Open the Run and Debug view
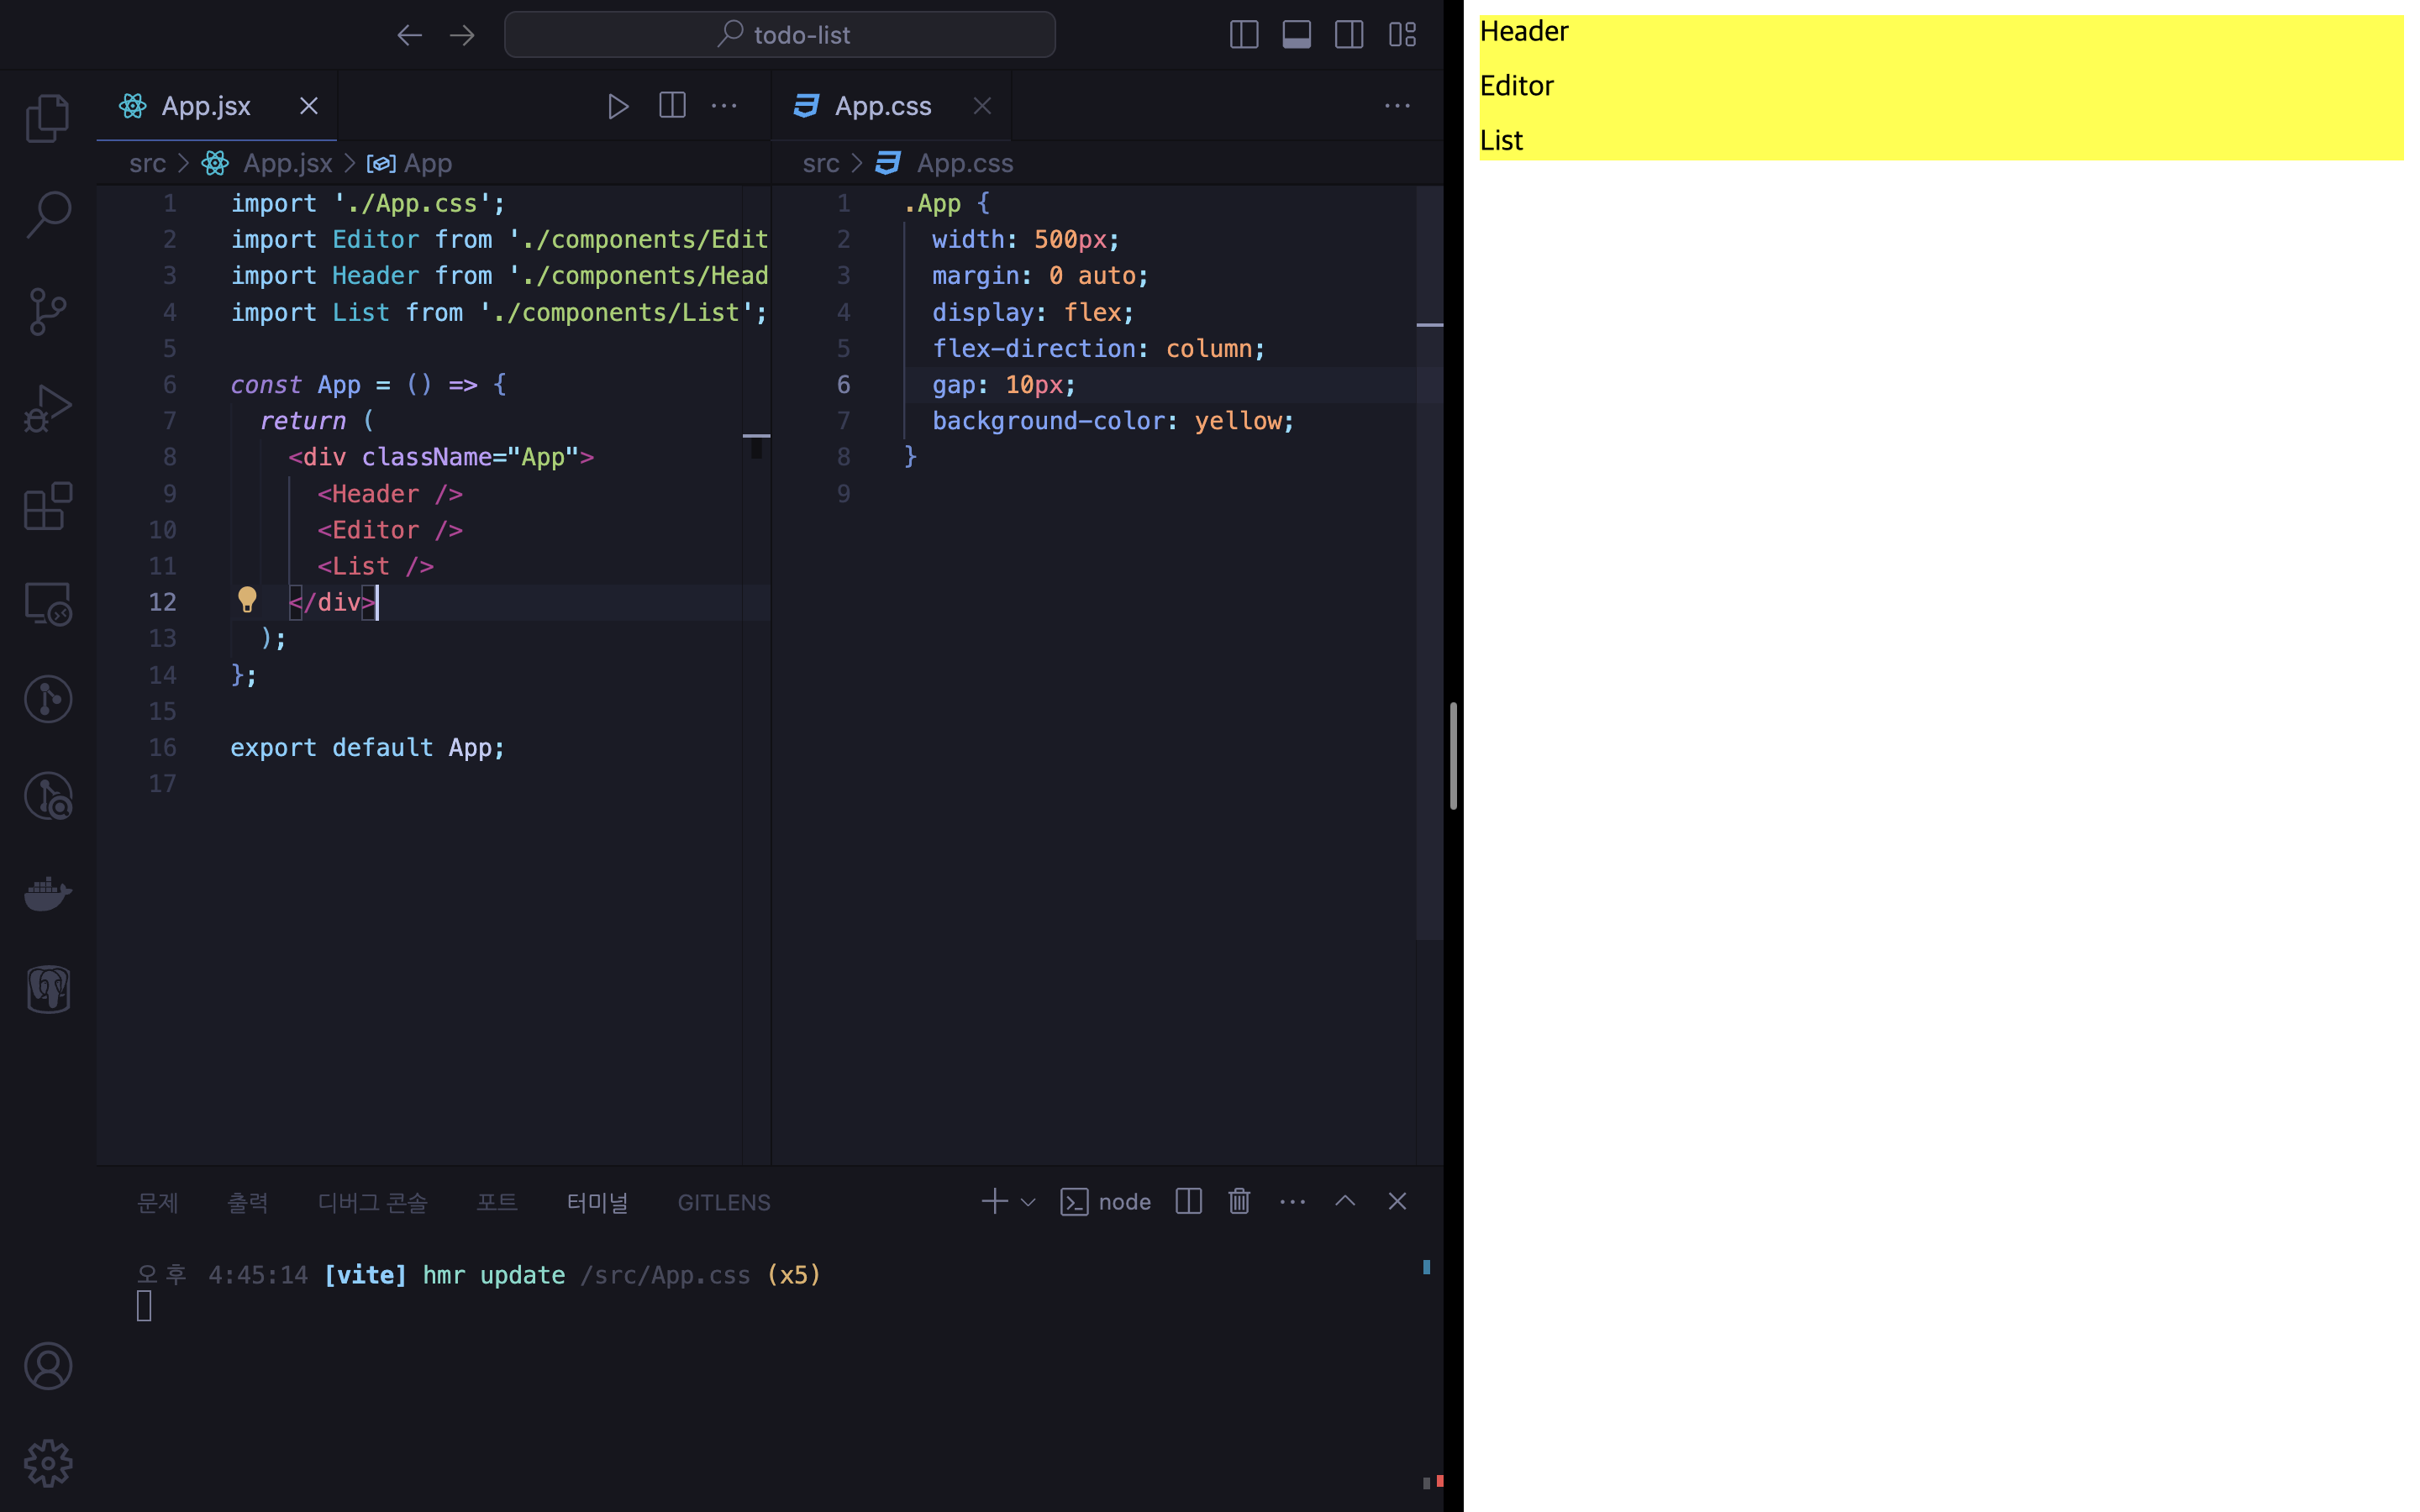The image size is (2420, 1512). point(47,409)
